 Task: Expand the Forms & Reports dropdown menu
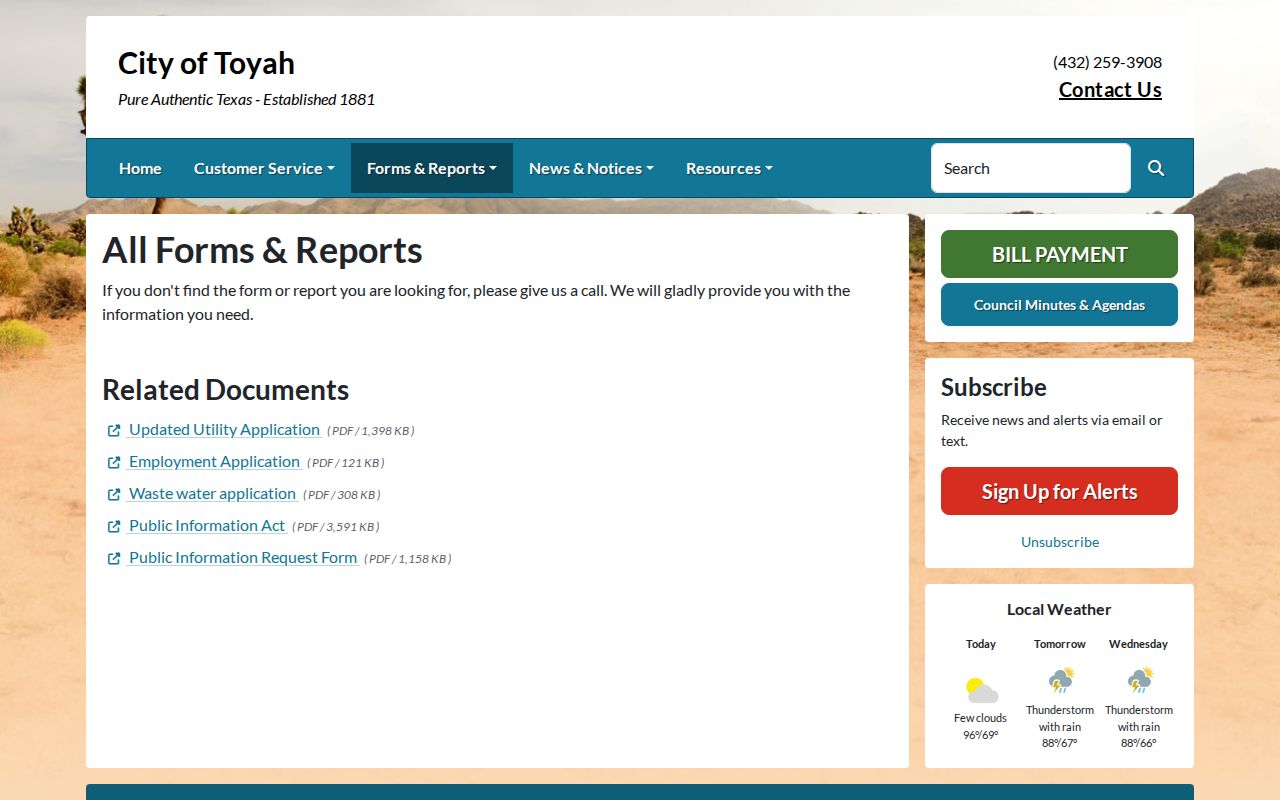click(x=432, y=168)
